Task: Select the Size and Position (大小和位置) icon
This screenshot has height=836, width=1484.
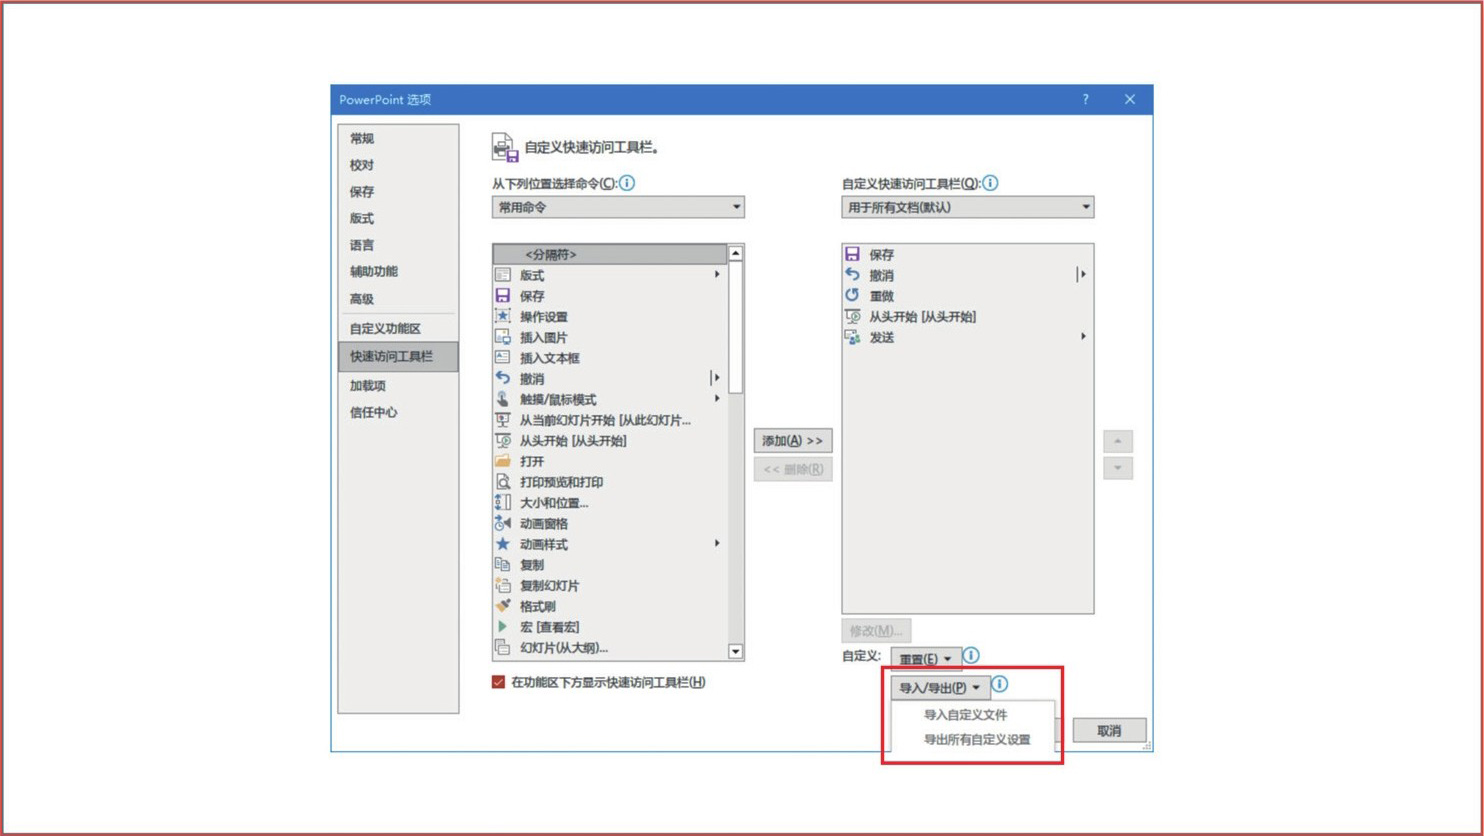Action: pos(503,502)
